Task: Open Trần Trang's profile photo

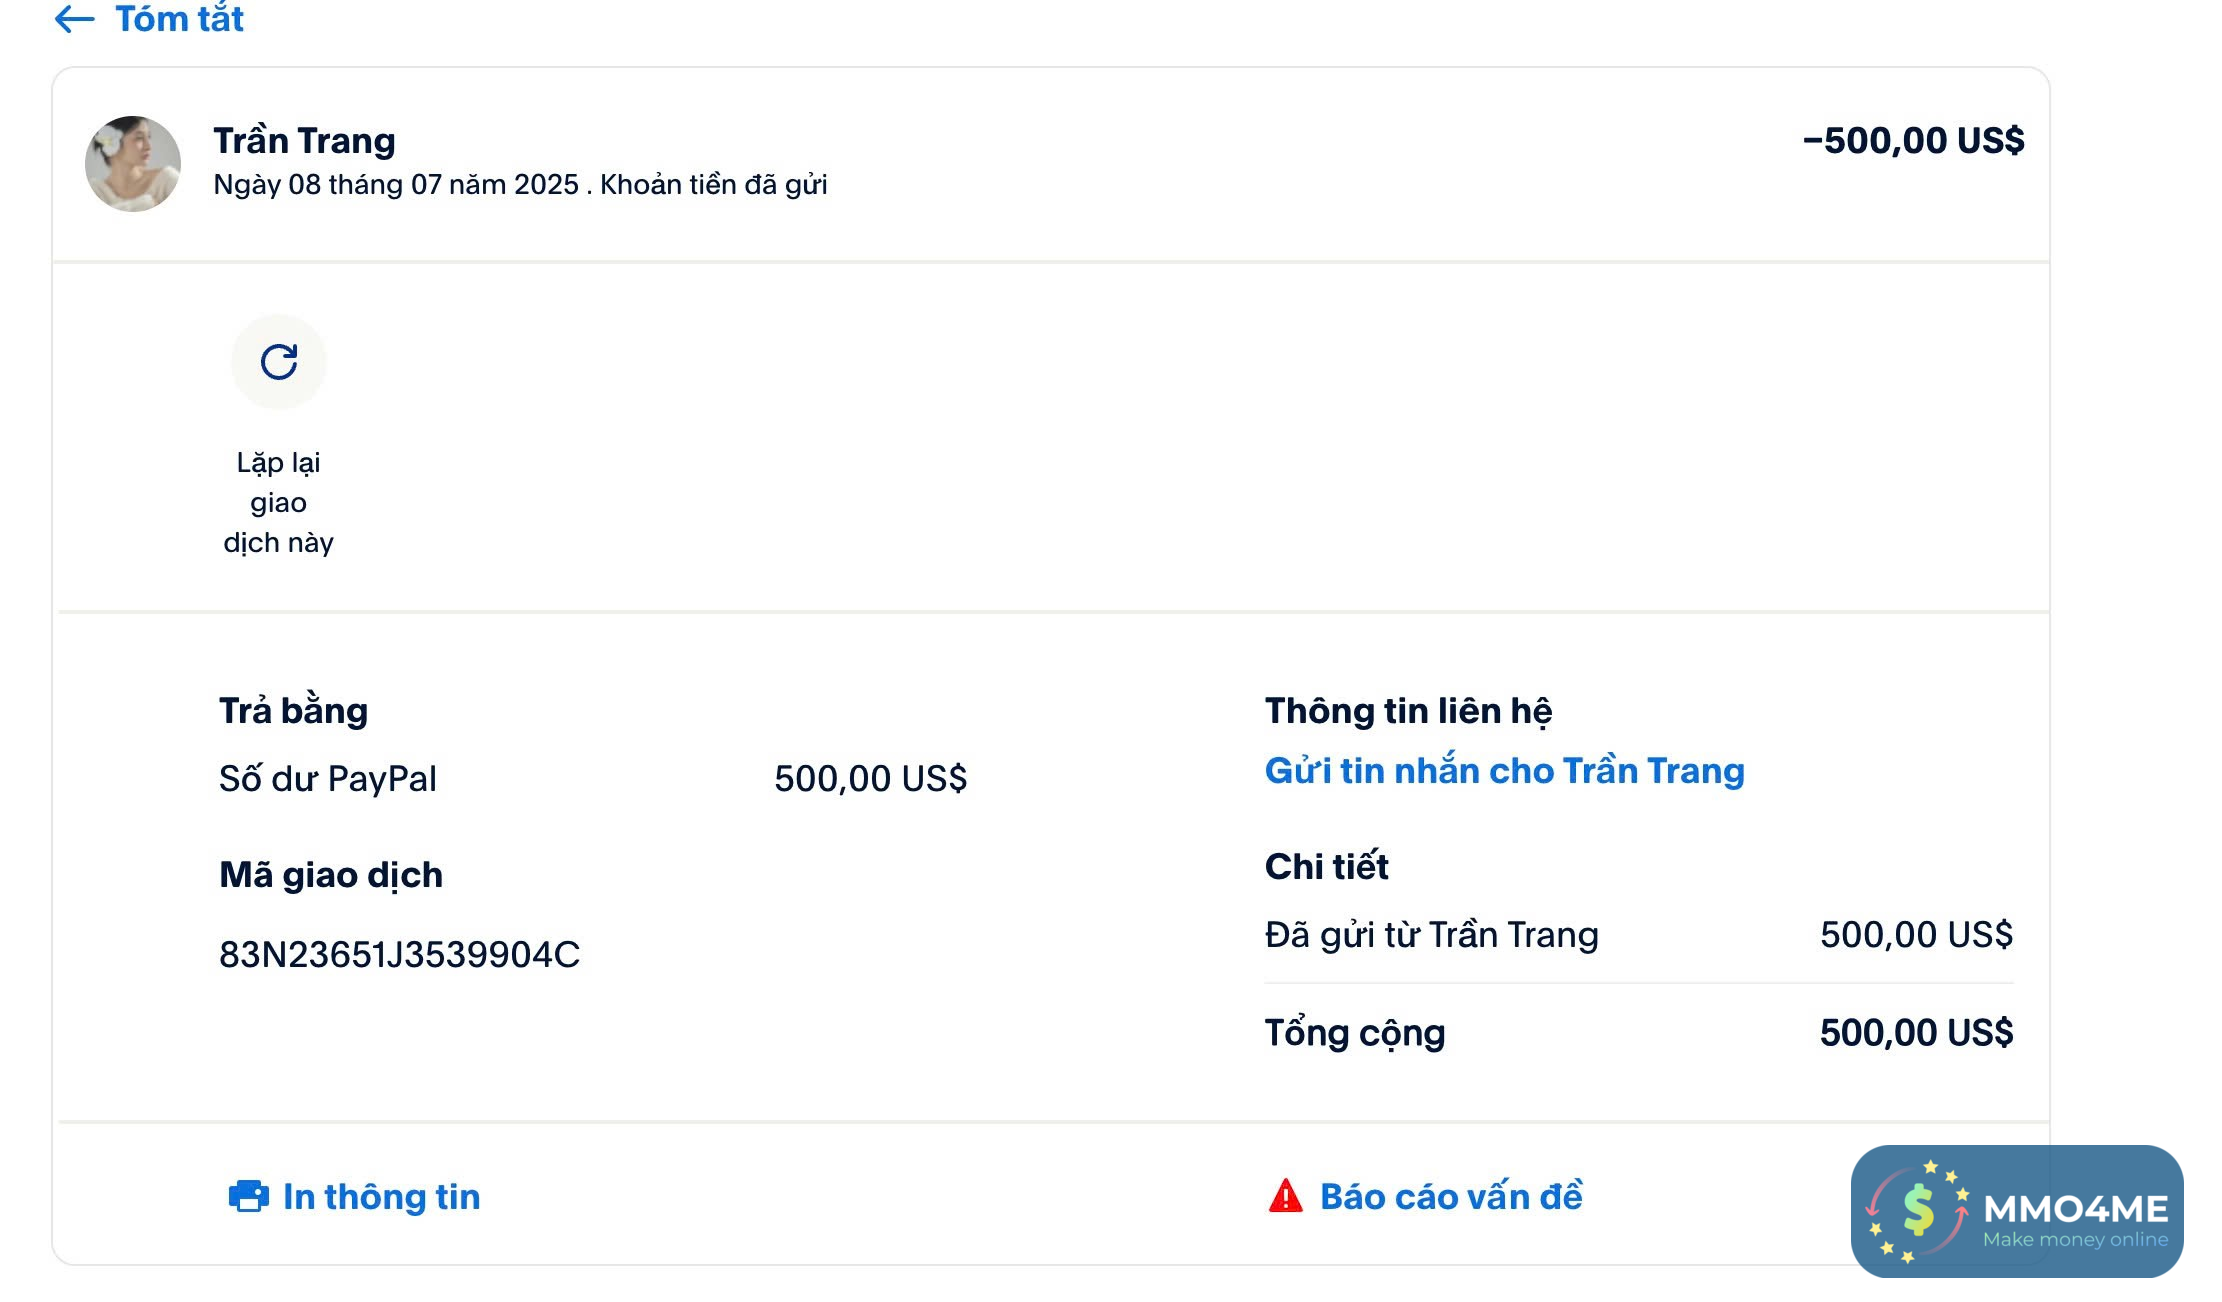Action: pos(133,164)
